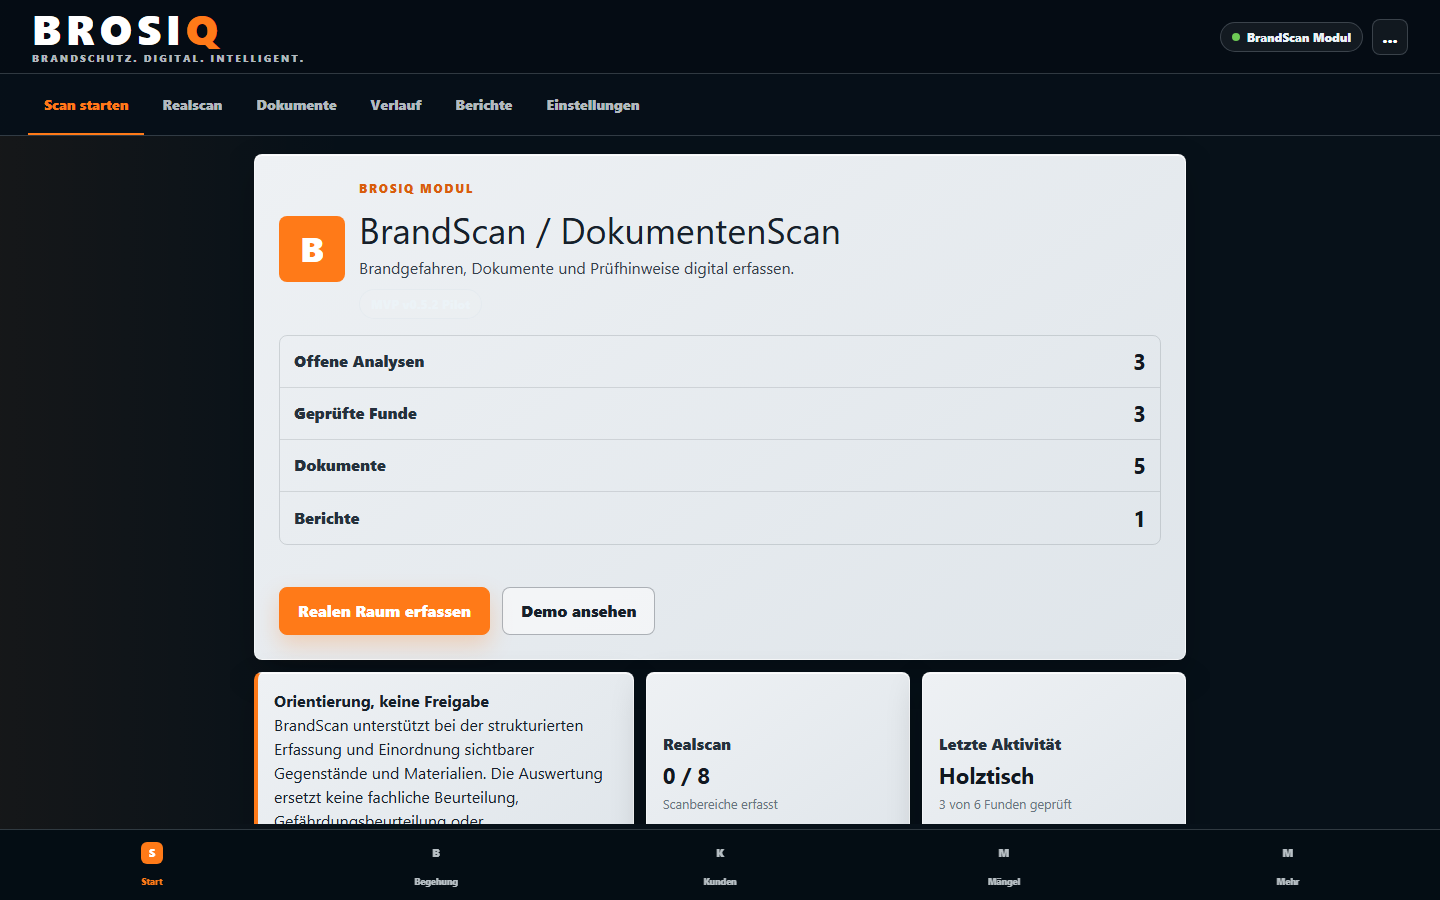Screen dimensions: 1440x900
Task: Click the Orientierung, keine Freigabe notice
Action: (x=444, y=748)
